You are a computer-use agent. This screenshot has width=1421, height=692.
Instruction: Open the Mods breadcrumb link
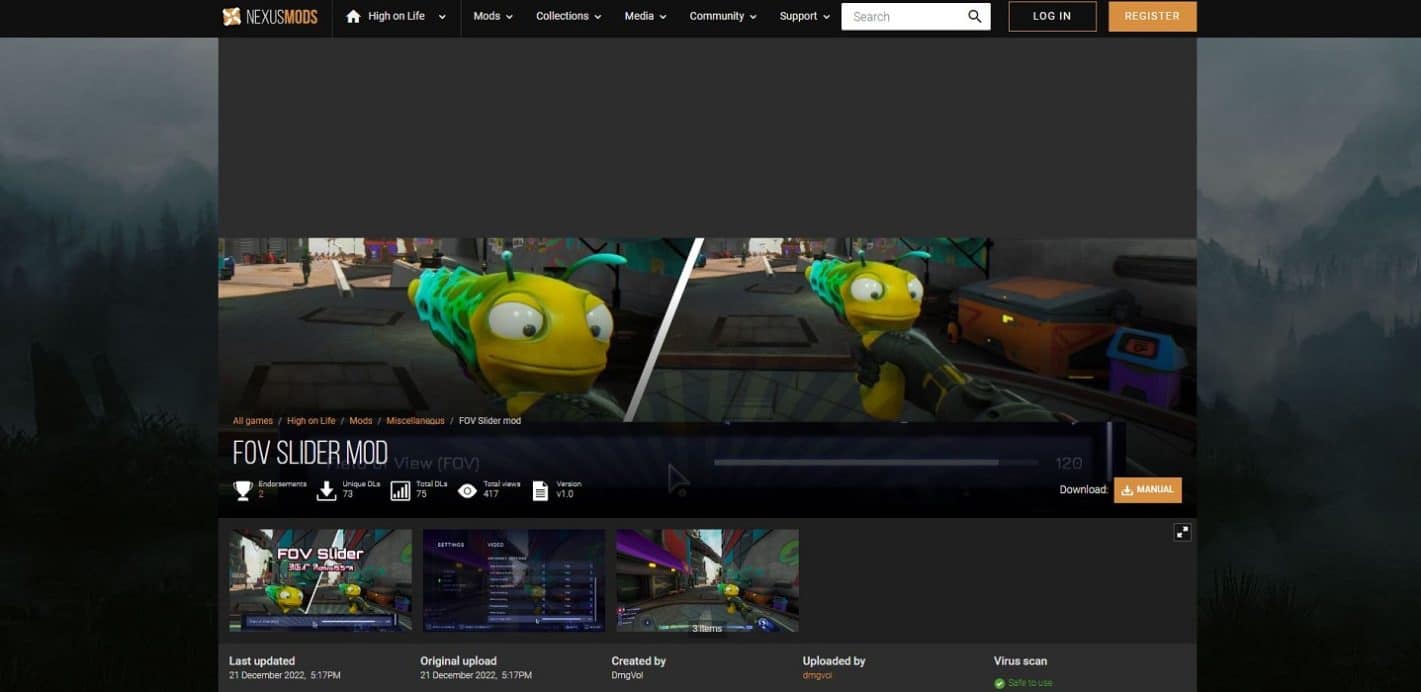pos(361,421)
